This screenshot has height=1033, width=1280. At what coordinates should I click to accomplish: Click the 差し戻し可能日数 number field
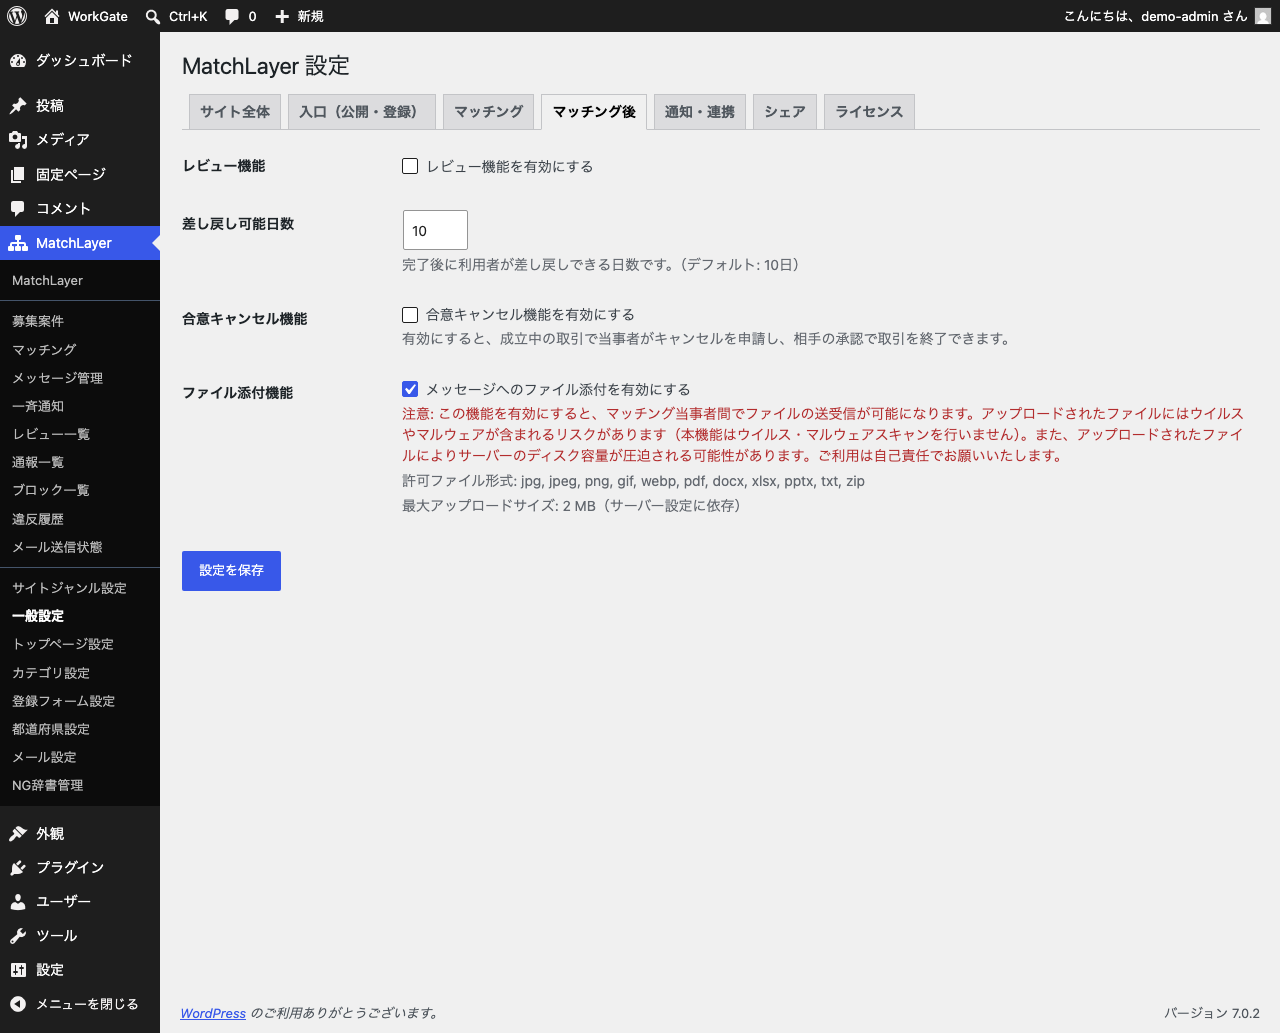(435, 230)
